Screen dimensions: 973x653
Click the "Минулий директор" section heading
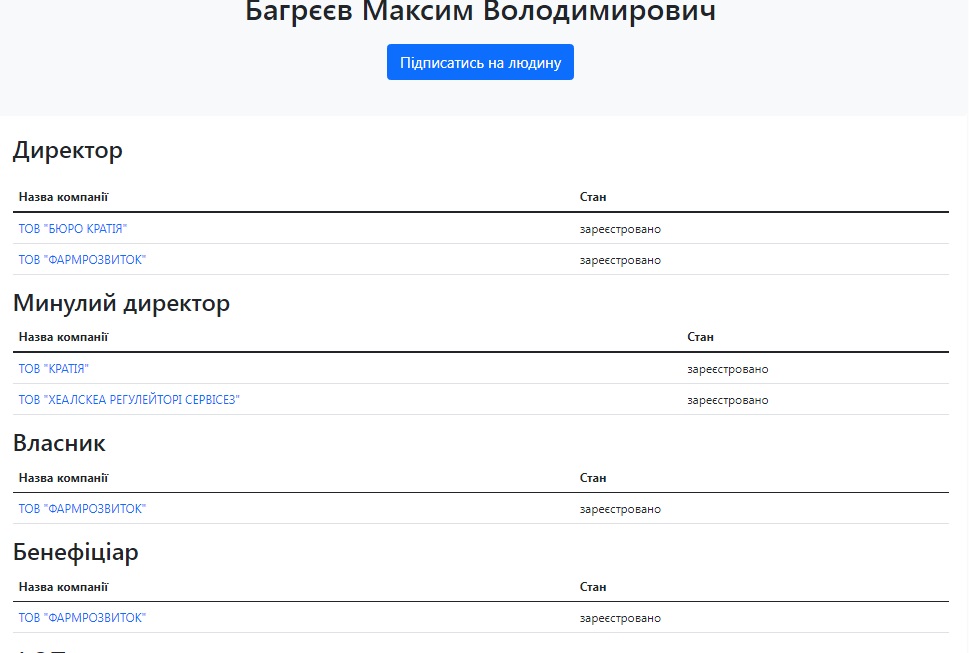point(121,303)
